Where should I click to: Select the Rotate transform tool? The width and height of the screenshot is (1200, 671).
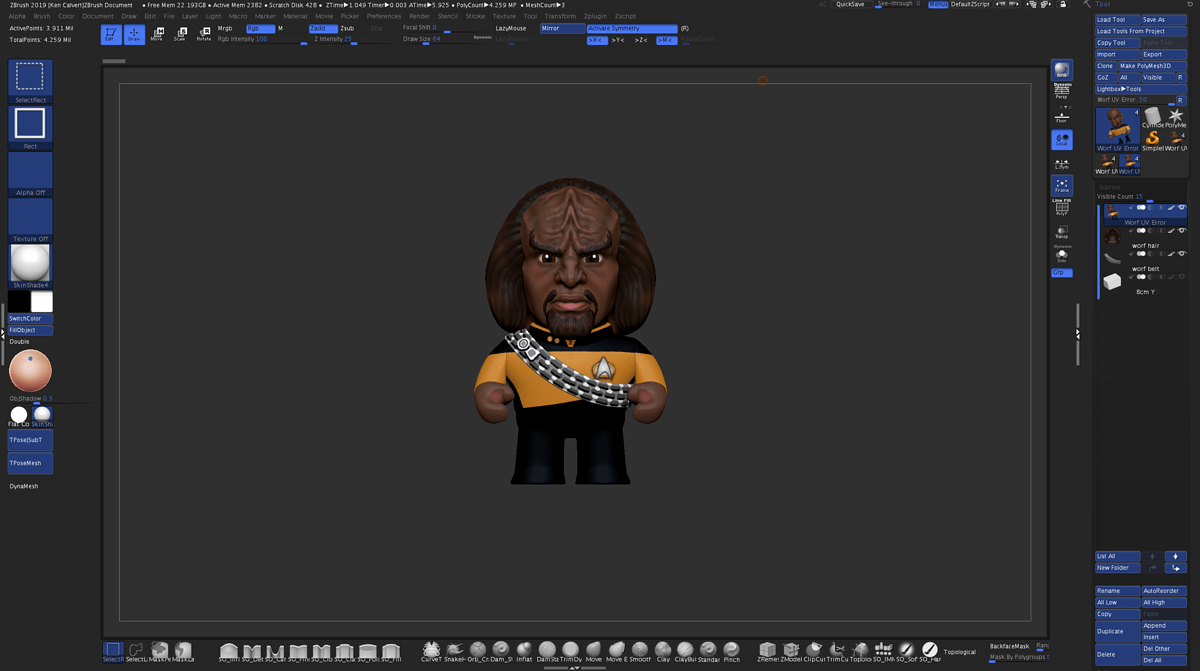pyautogui.click(x=204, y=34)
